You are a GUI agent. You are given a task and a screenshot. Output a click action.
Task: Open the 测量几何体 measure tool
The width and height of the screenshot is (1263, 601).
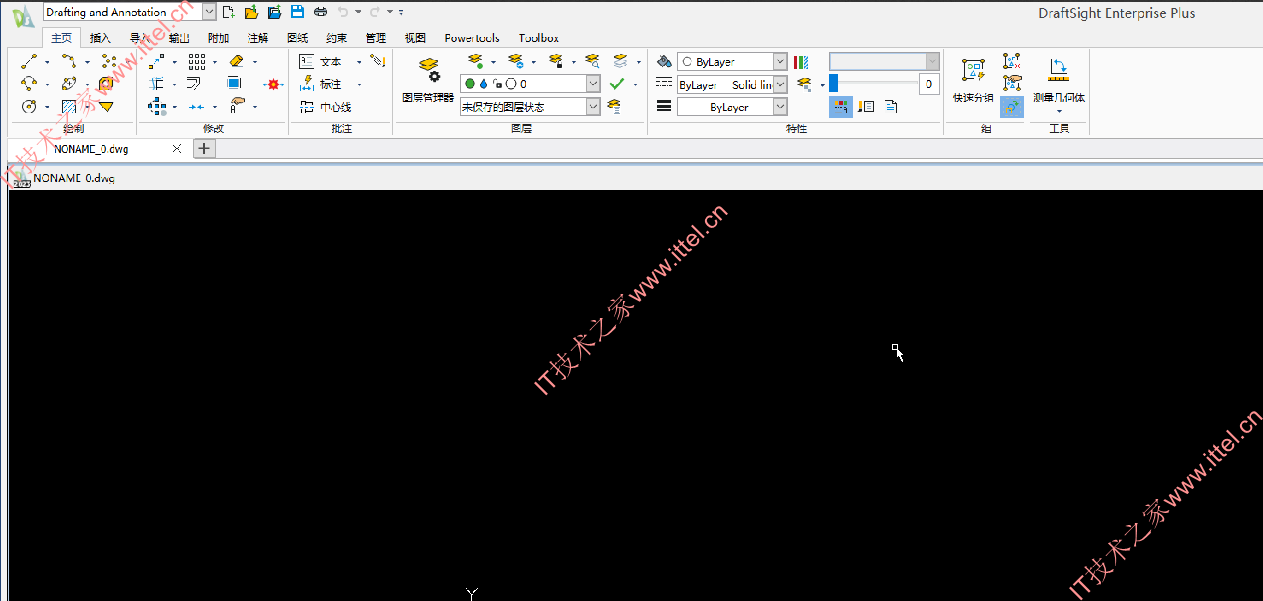(1059, 83)
